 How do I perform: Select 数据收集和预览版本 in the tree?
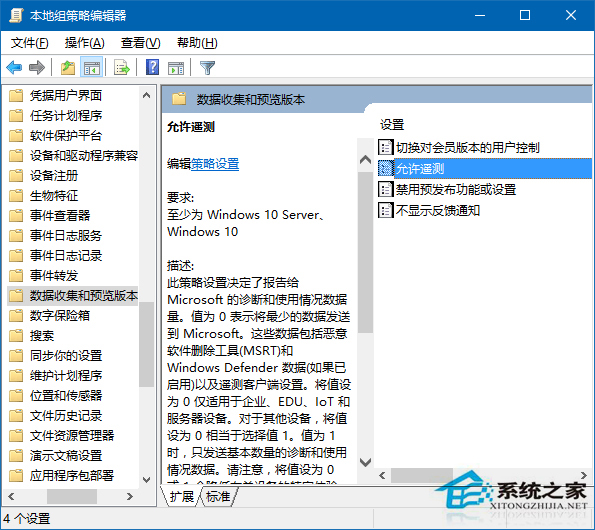(83, 296)
